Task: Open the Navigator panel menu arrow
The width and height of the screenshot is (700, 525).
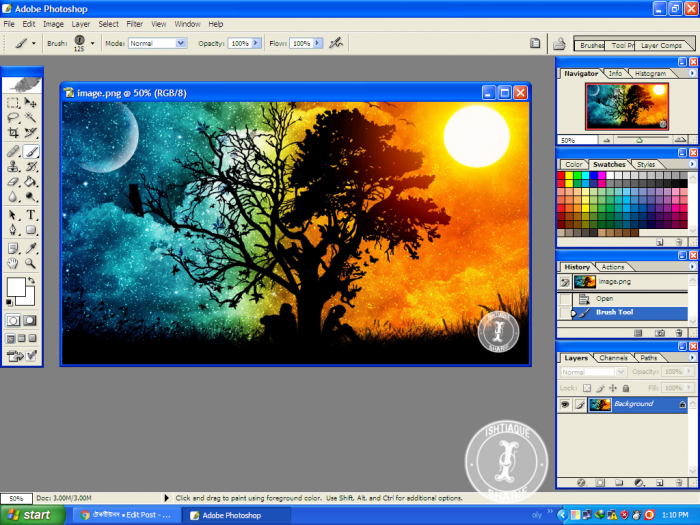Action: coord(692,73)
